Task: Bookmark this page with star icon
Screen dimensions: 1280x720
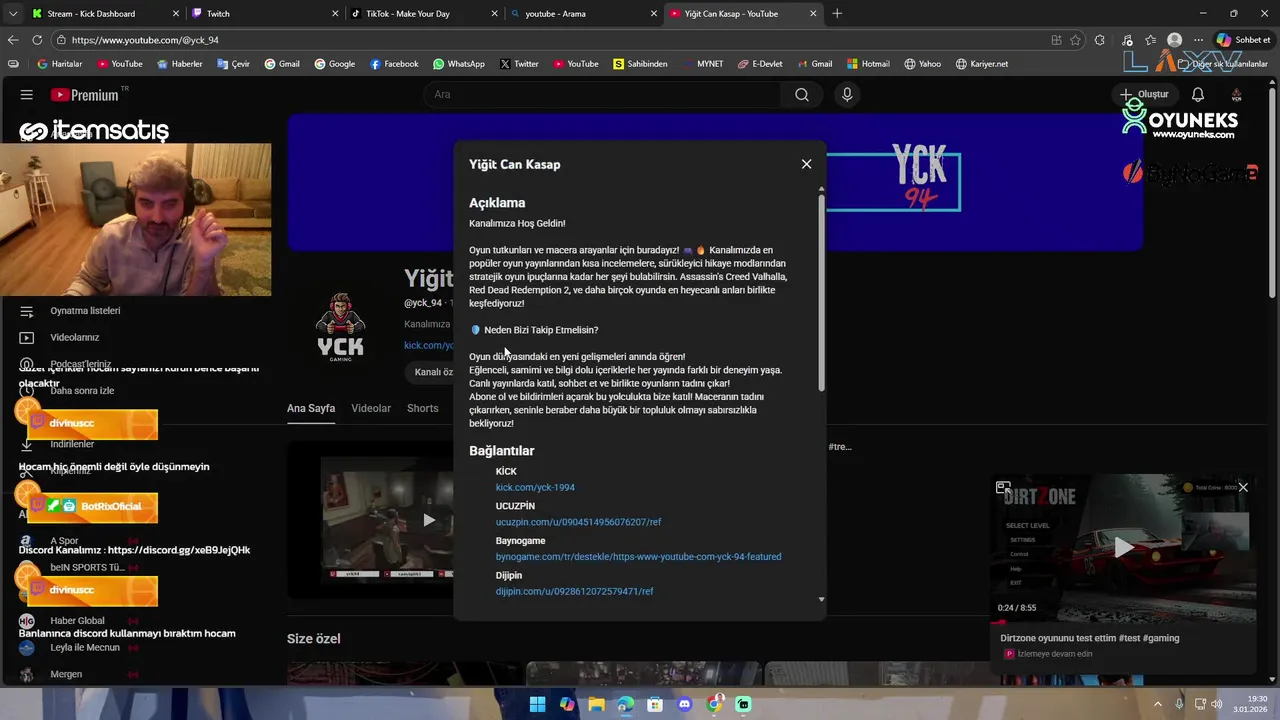Action: click(1075, 40)
